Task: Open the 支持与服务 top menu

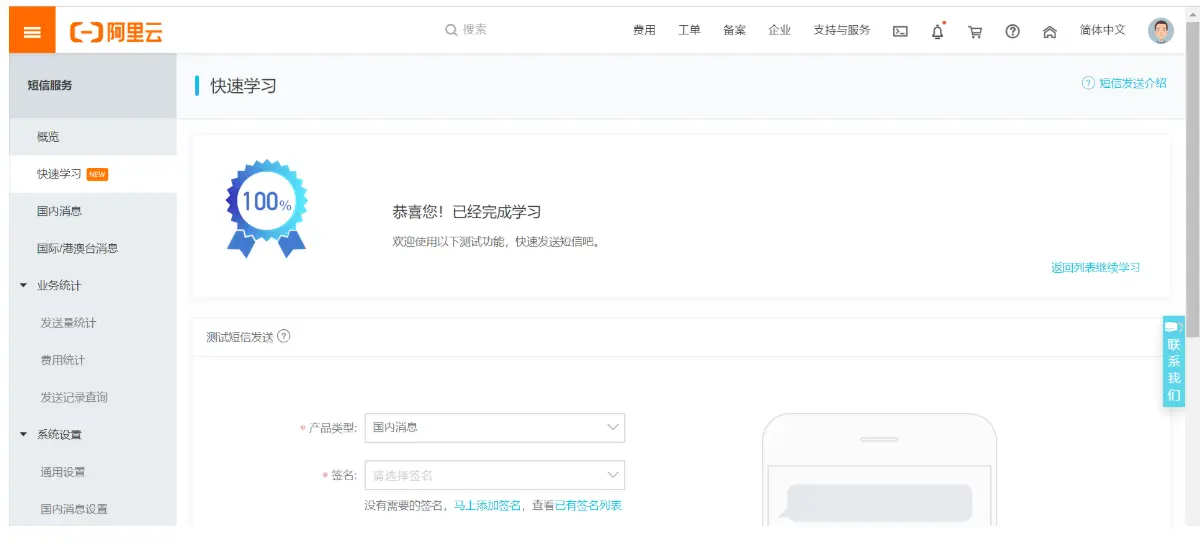Action: [x=842, y=30]
